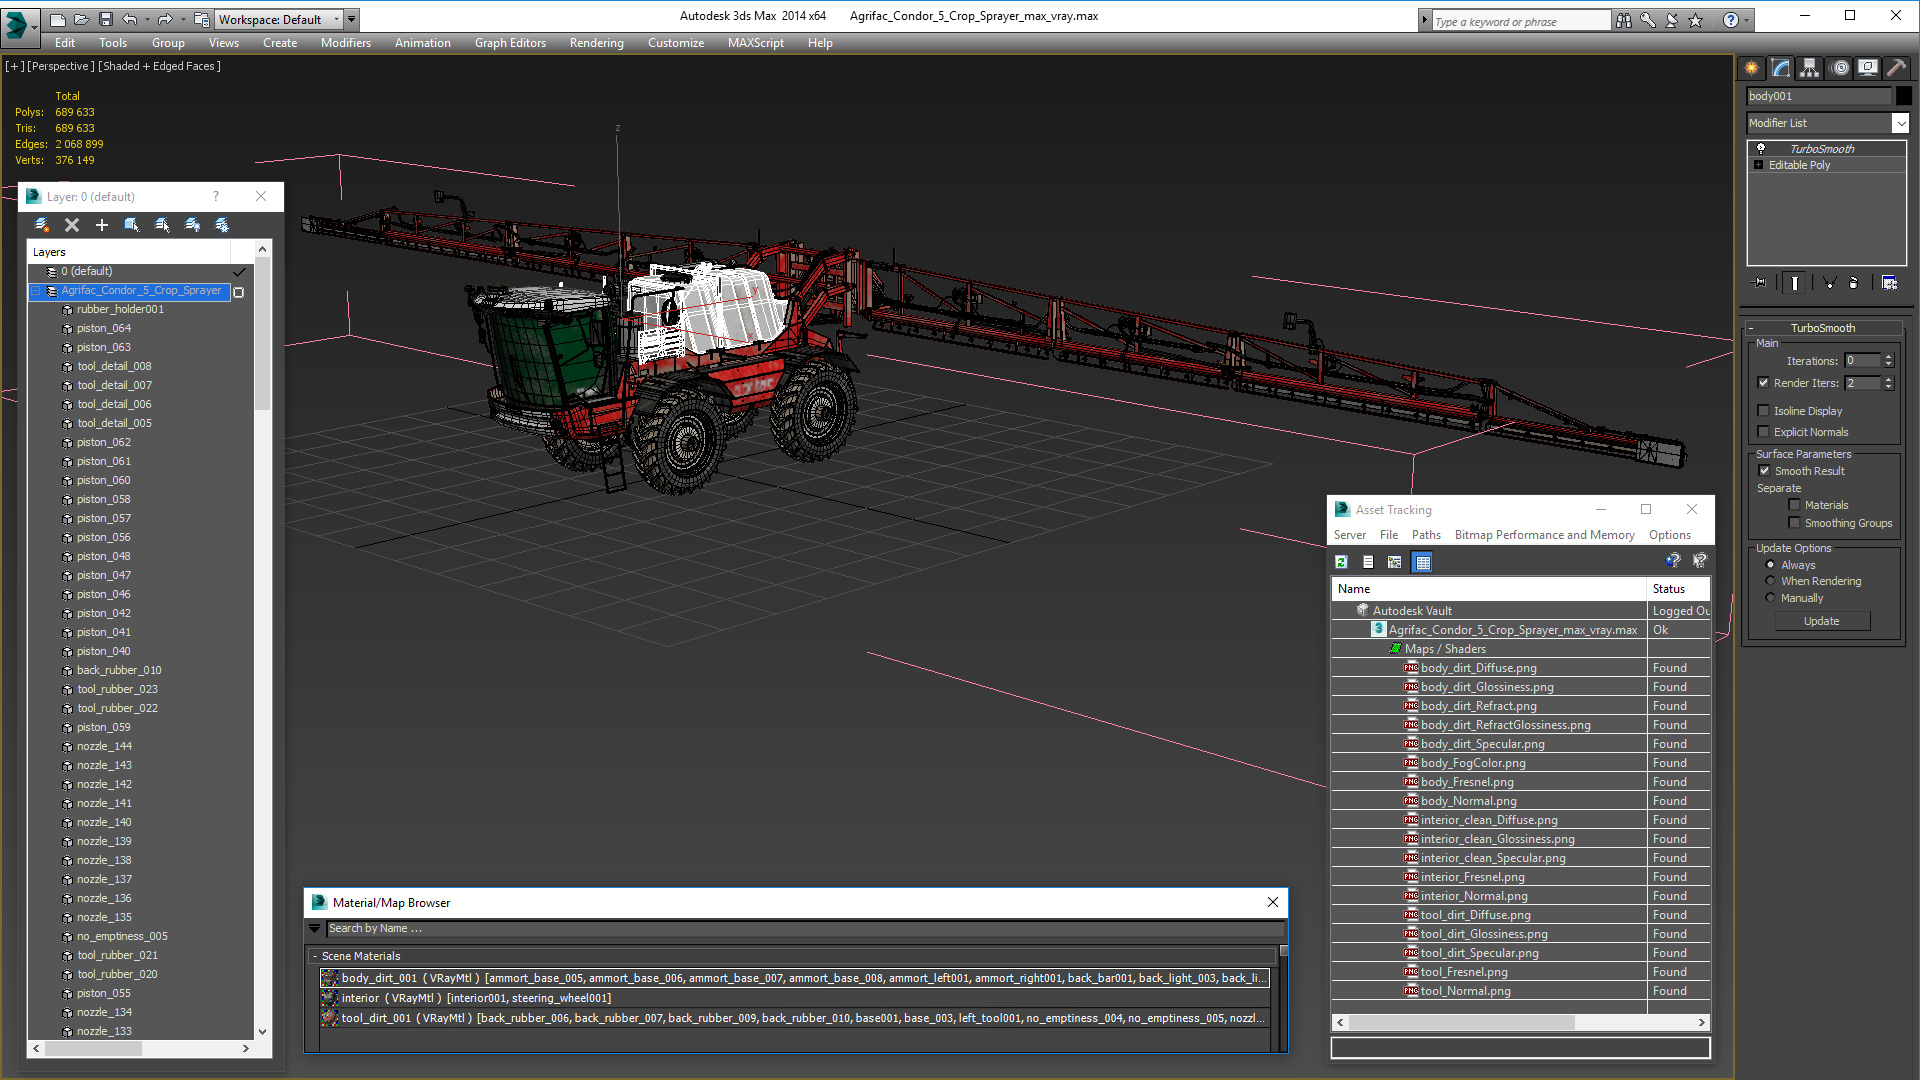The width and height of the screenshot is (1920, 1080).
Task: Open the MAXScript menu
Action: tap(756, 43)
